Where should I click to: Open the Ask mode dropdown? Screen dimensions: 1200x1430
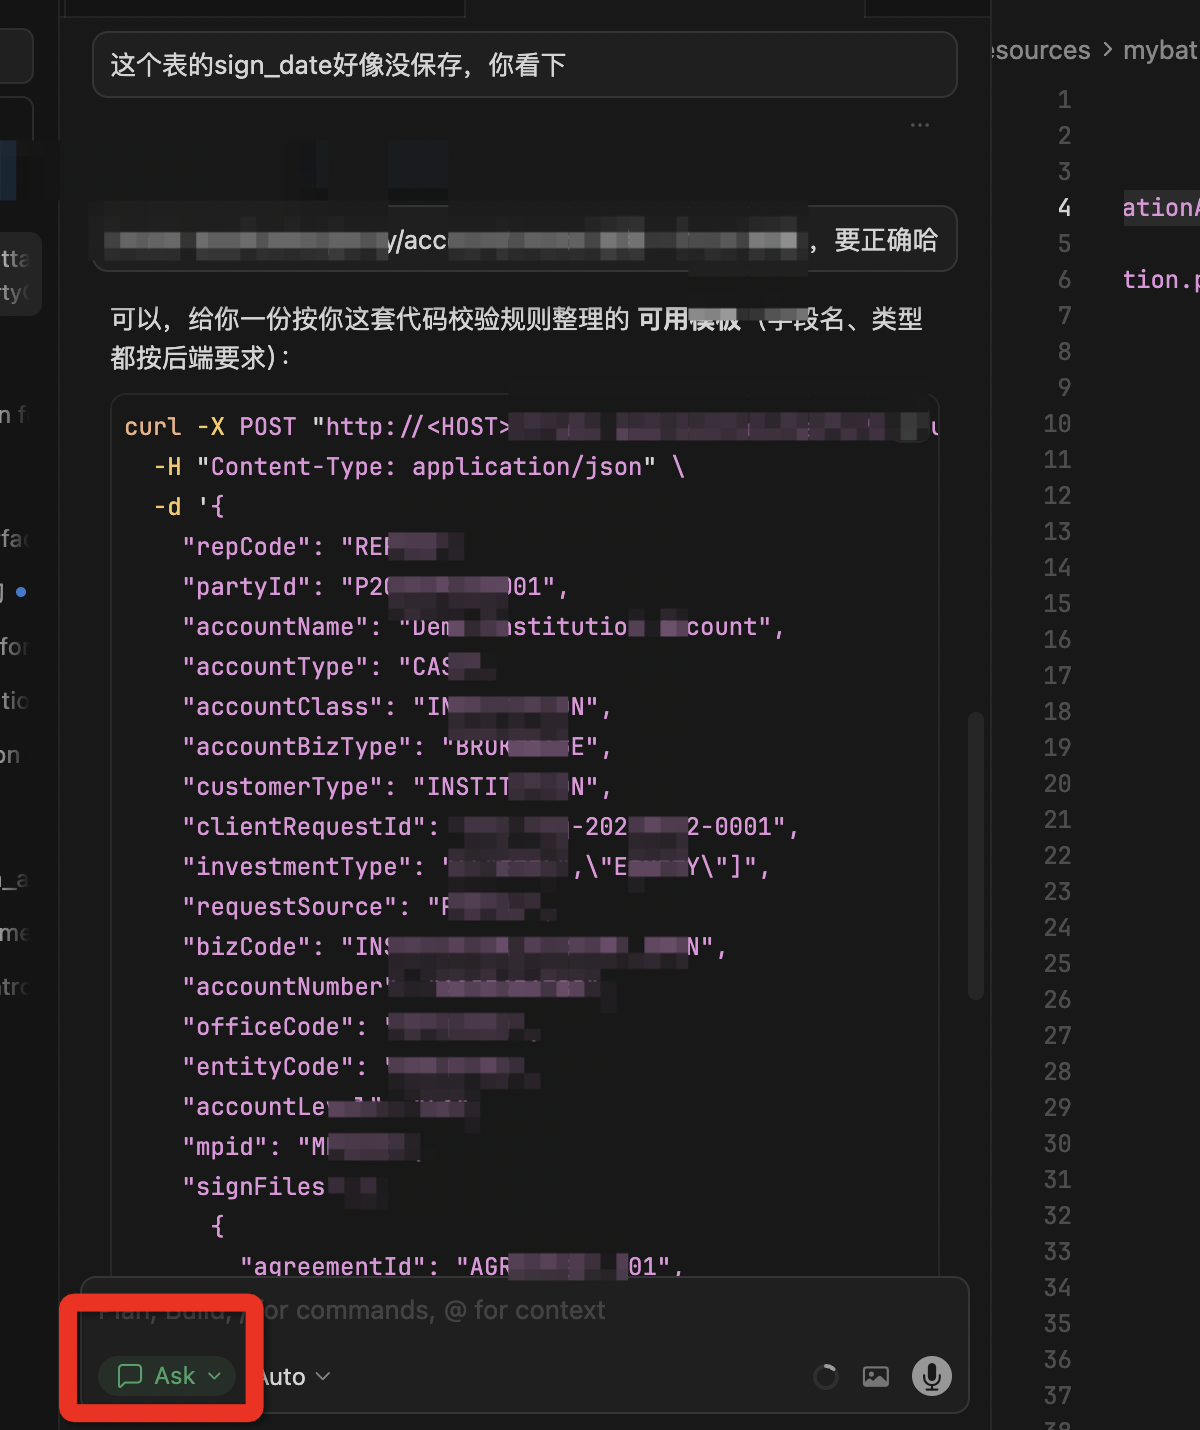[168, 1376]
